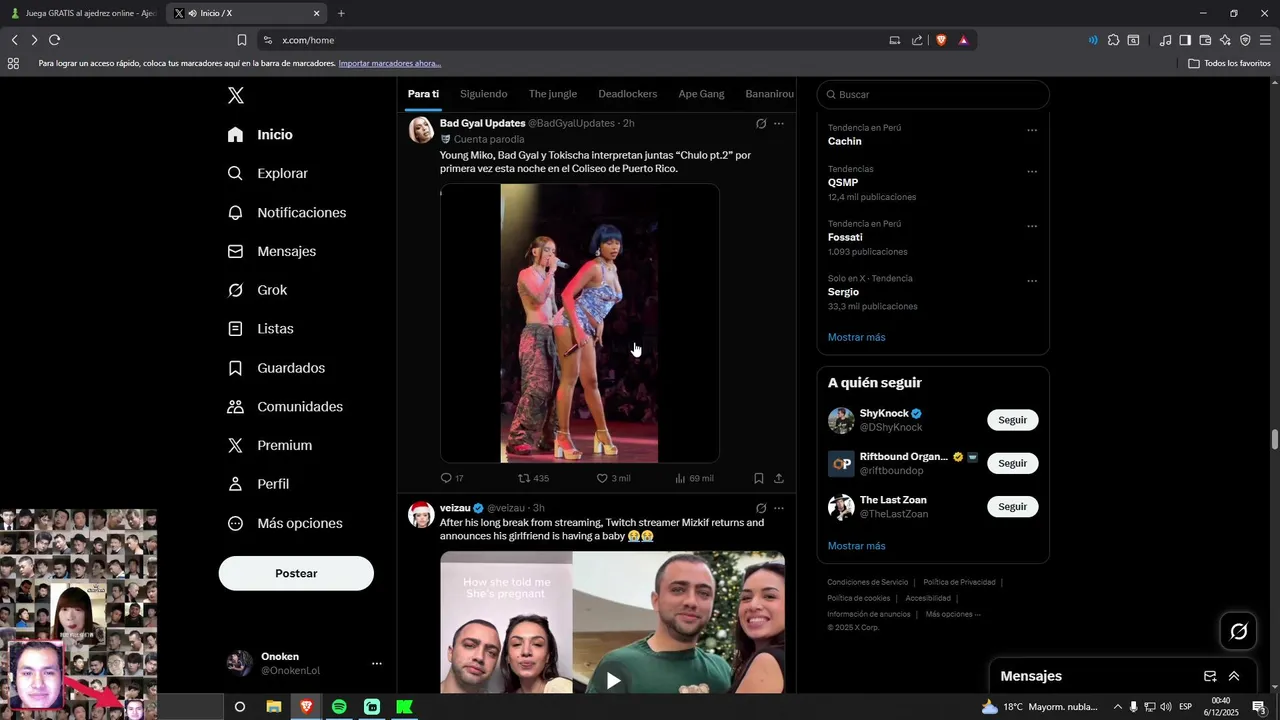Open Listas in the sidebar
Image resolution: width=1280 pixels, height=720 pixels.
click(261, 328)
